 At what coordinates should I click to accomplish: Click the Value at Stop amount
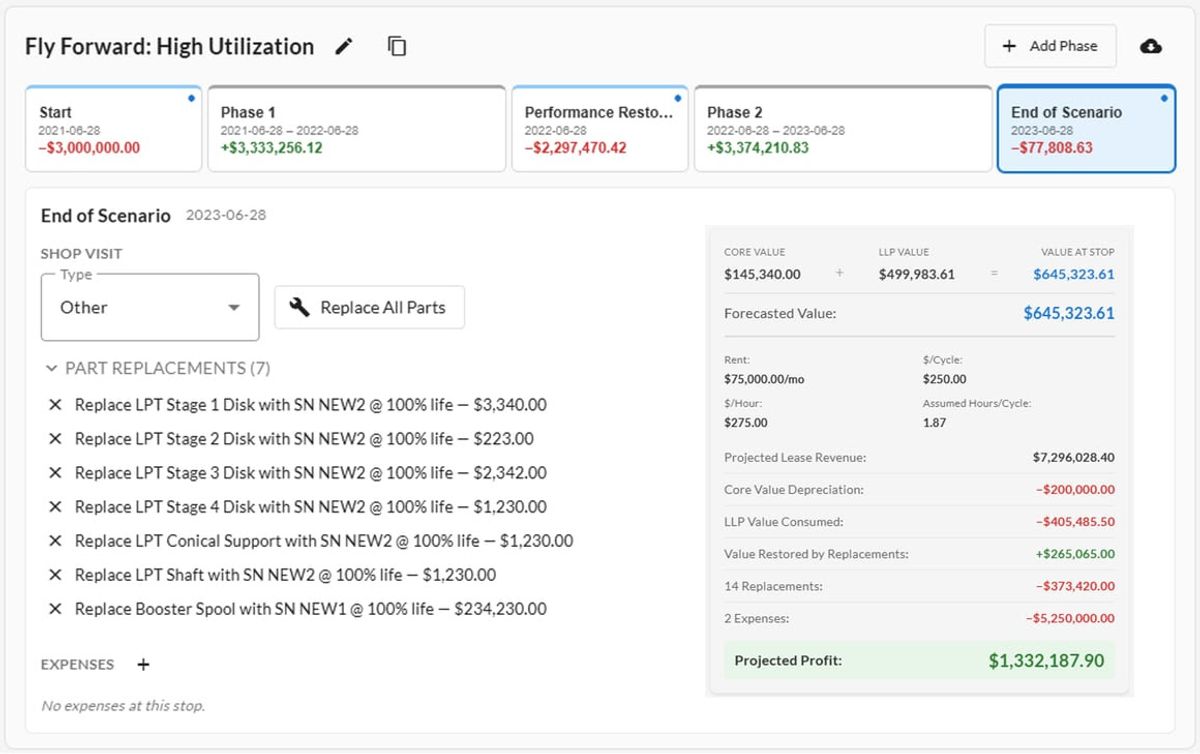1073,274
